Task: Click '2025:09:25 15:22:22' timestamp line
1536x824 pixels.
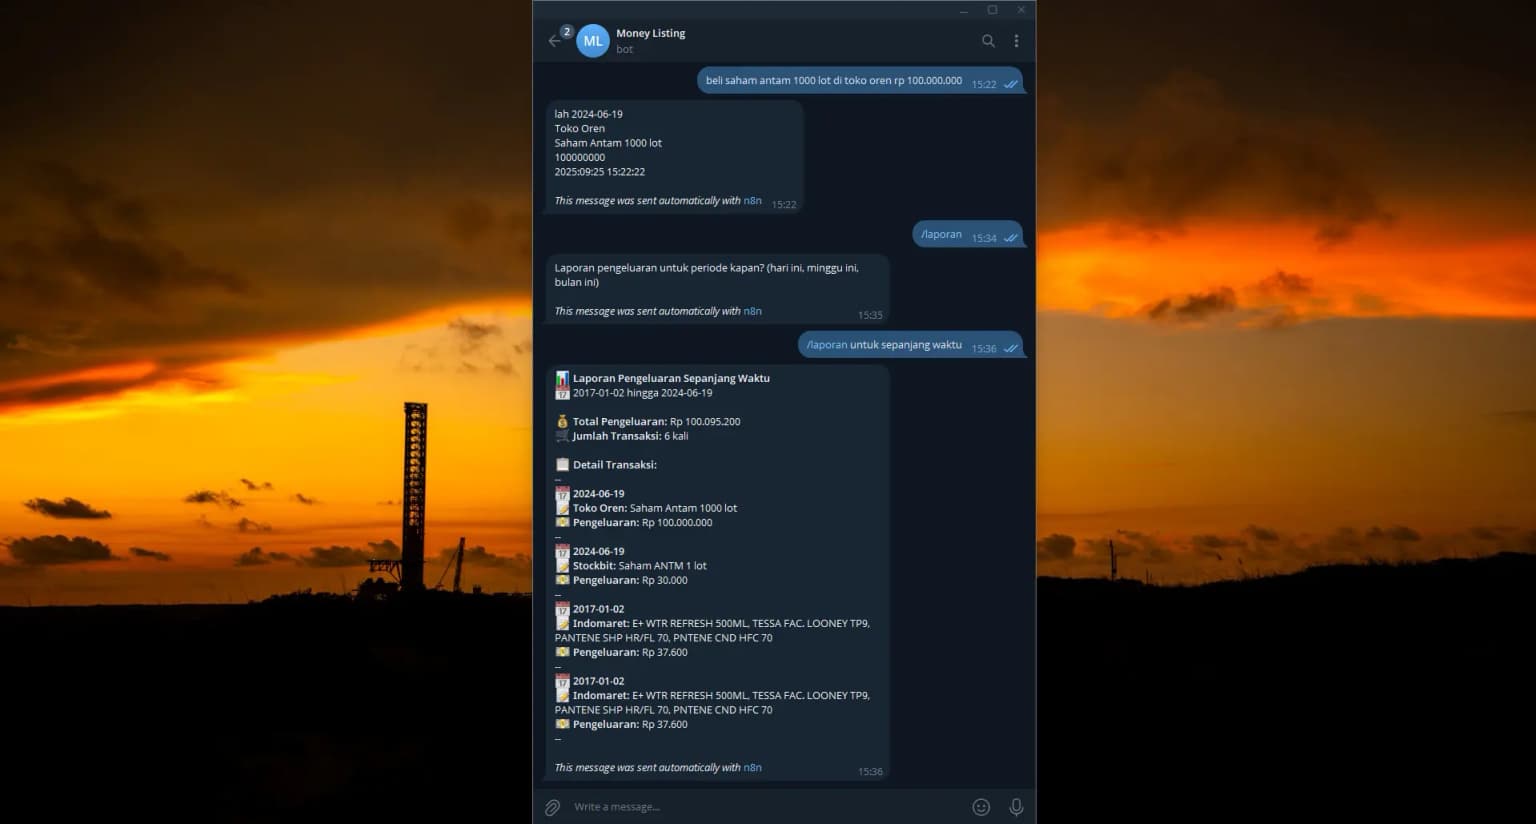Action: (600, 172)
